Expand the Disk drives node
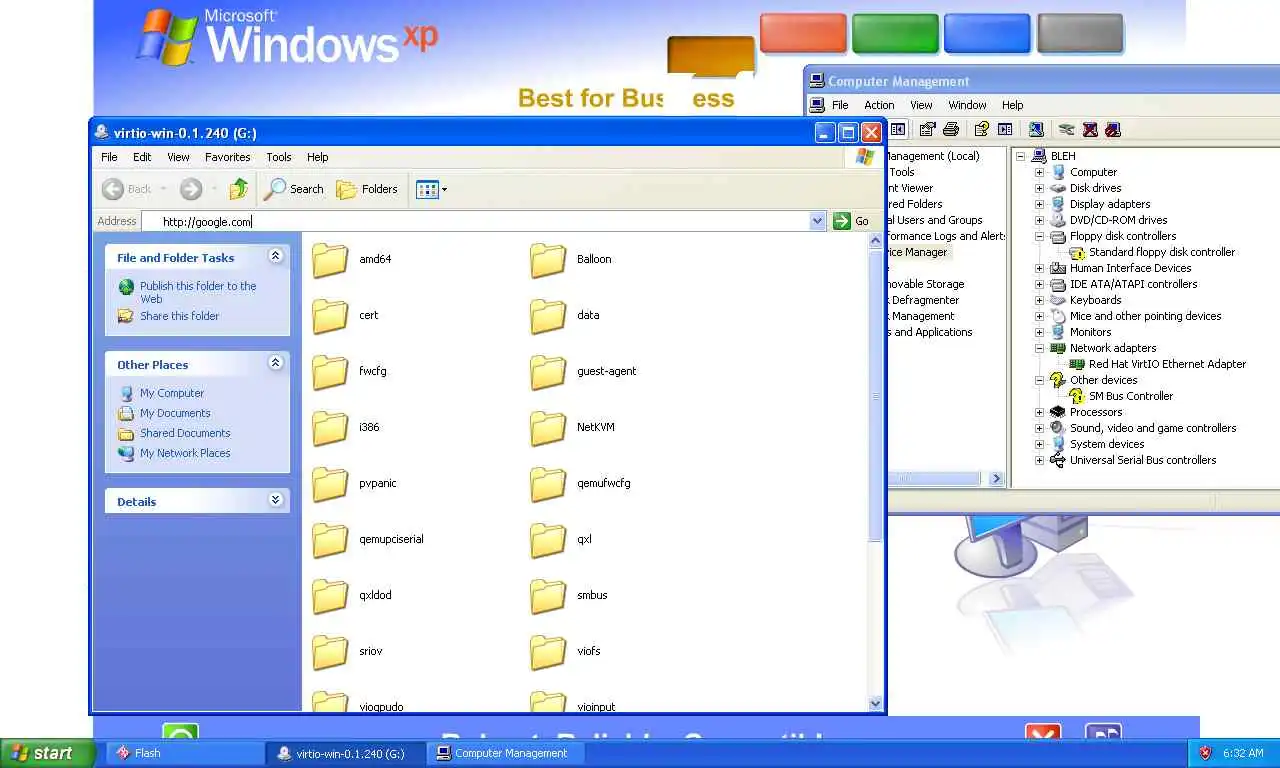This screenshot has width=1280, height=768. click(x=1039, y=188)
